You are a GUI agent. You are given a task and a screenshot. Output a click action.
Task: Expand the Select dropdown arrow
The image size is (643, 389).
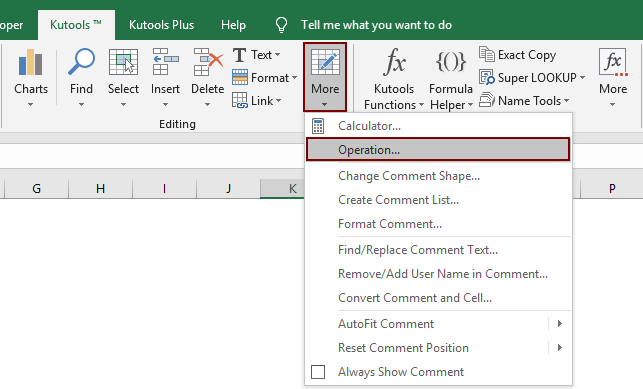(x=123, y=105)
